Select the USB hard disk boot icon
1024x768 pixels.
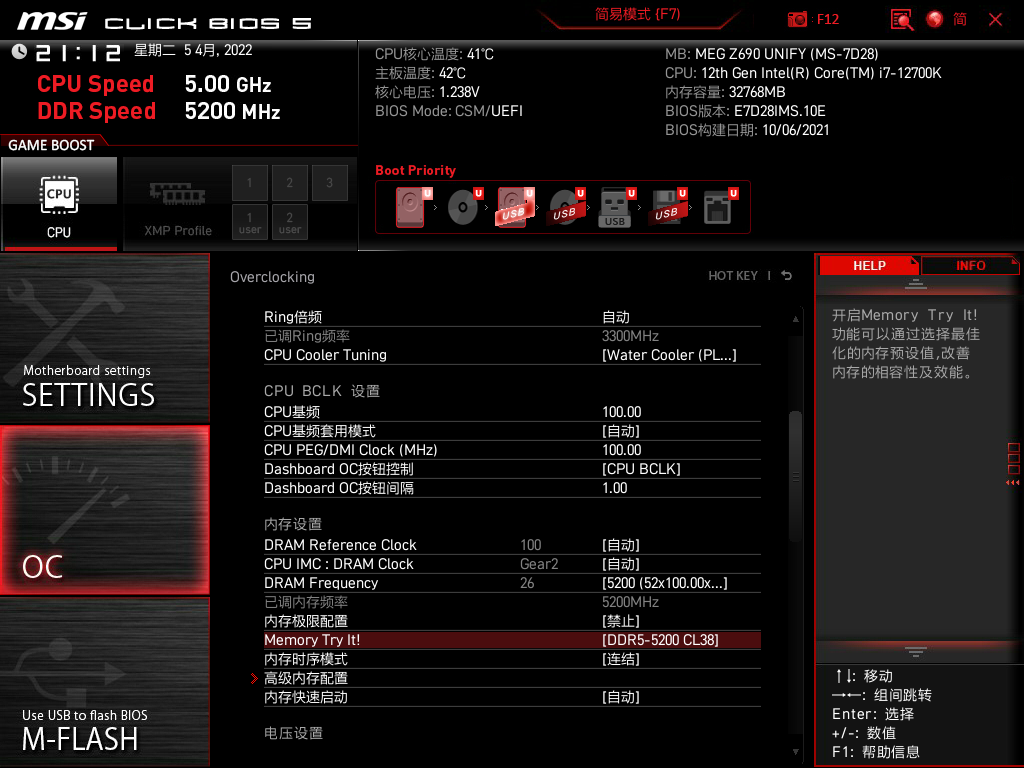[515, 207]
